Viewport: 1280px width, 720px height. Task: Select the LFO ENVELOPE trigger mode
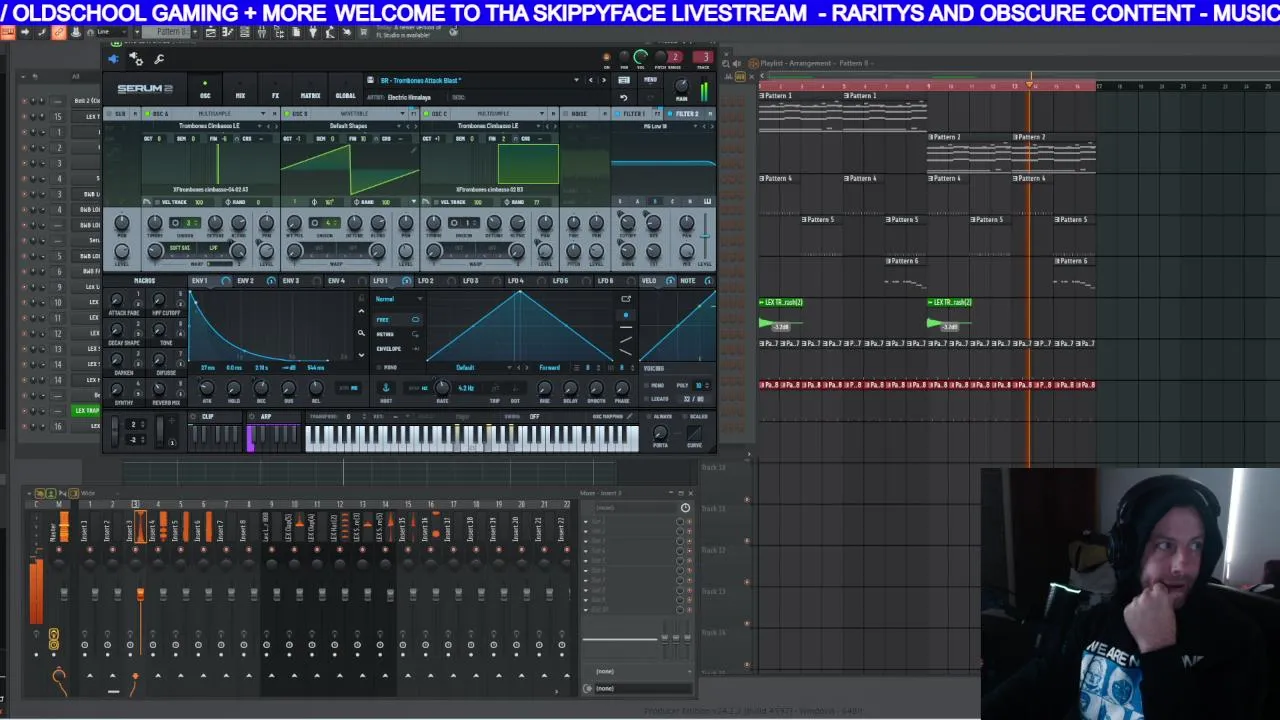click(x=398, y=348)
